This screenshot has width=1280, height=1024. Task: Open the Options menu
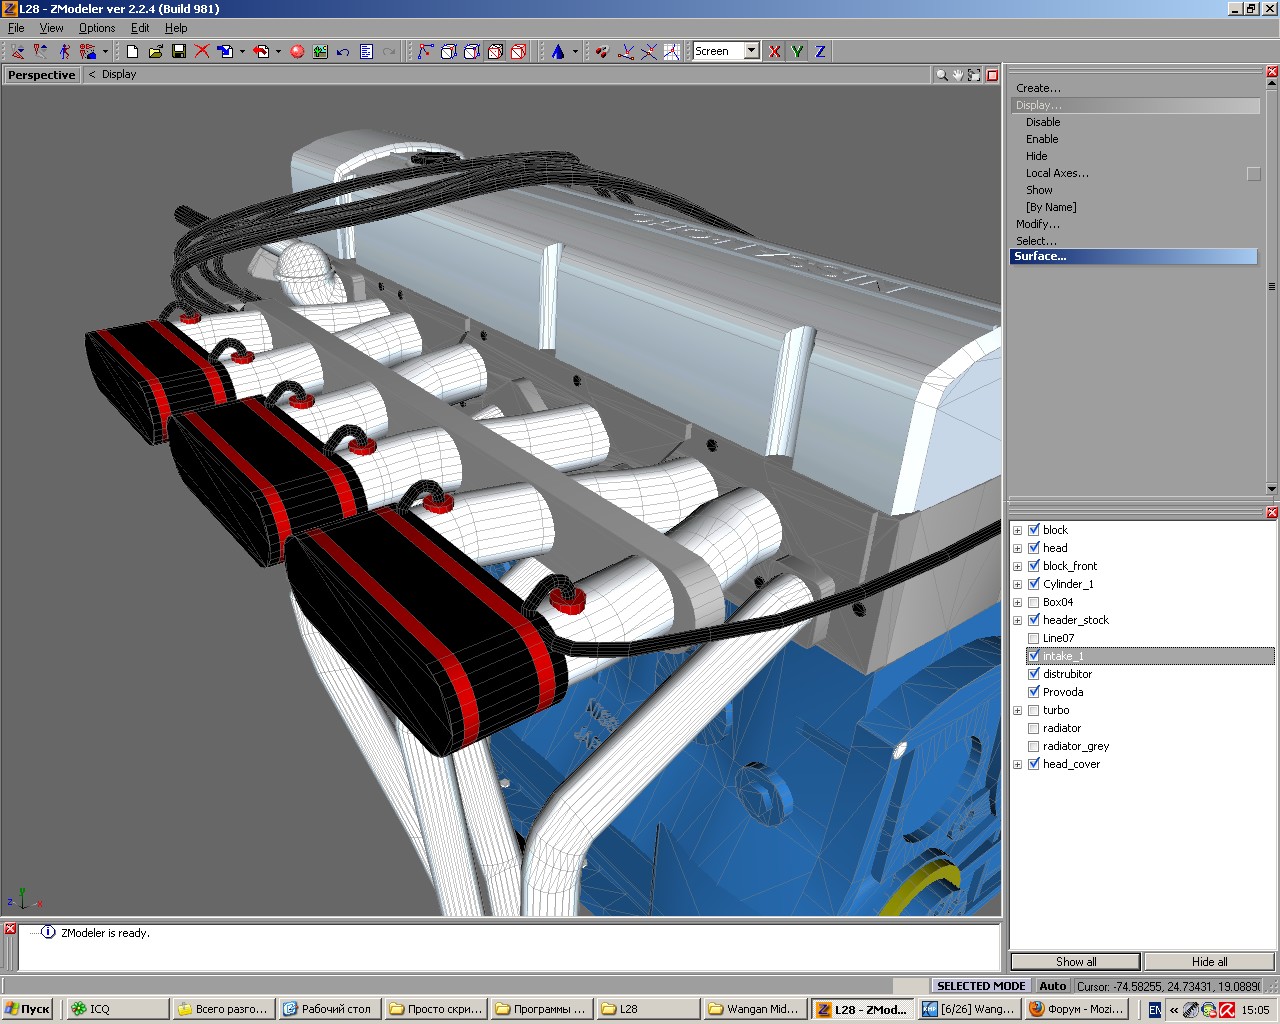[x=97, y=28]
